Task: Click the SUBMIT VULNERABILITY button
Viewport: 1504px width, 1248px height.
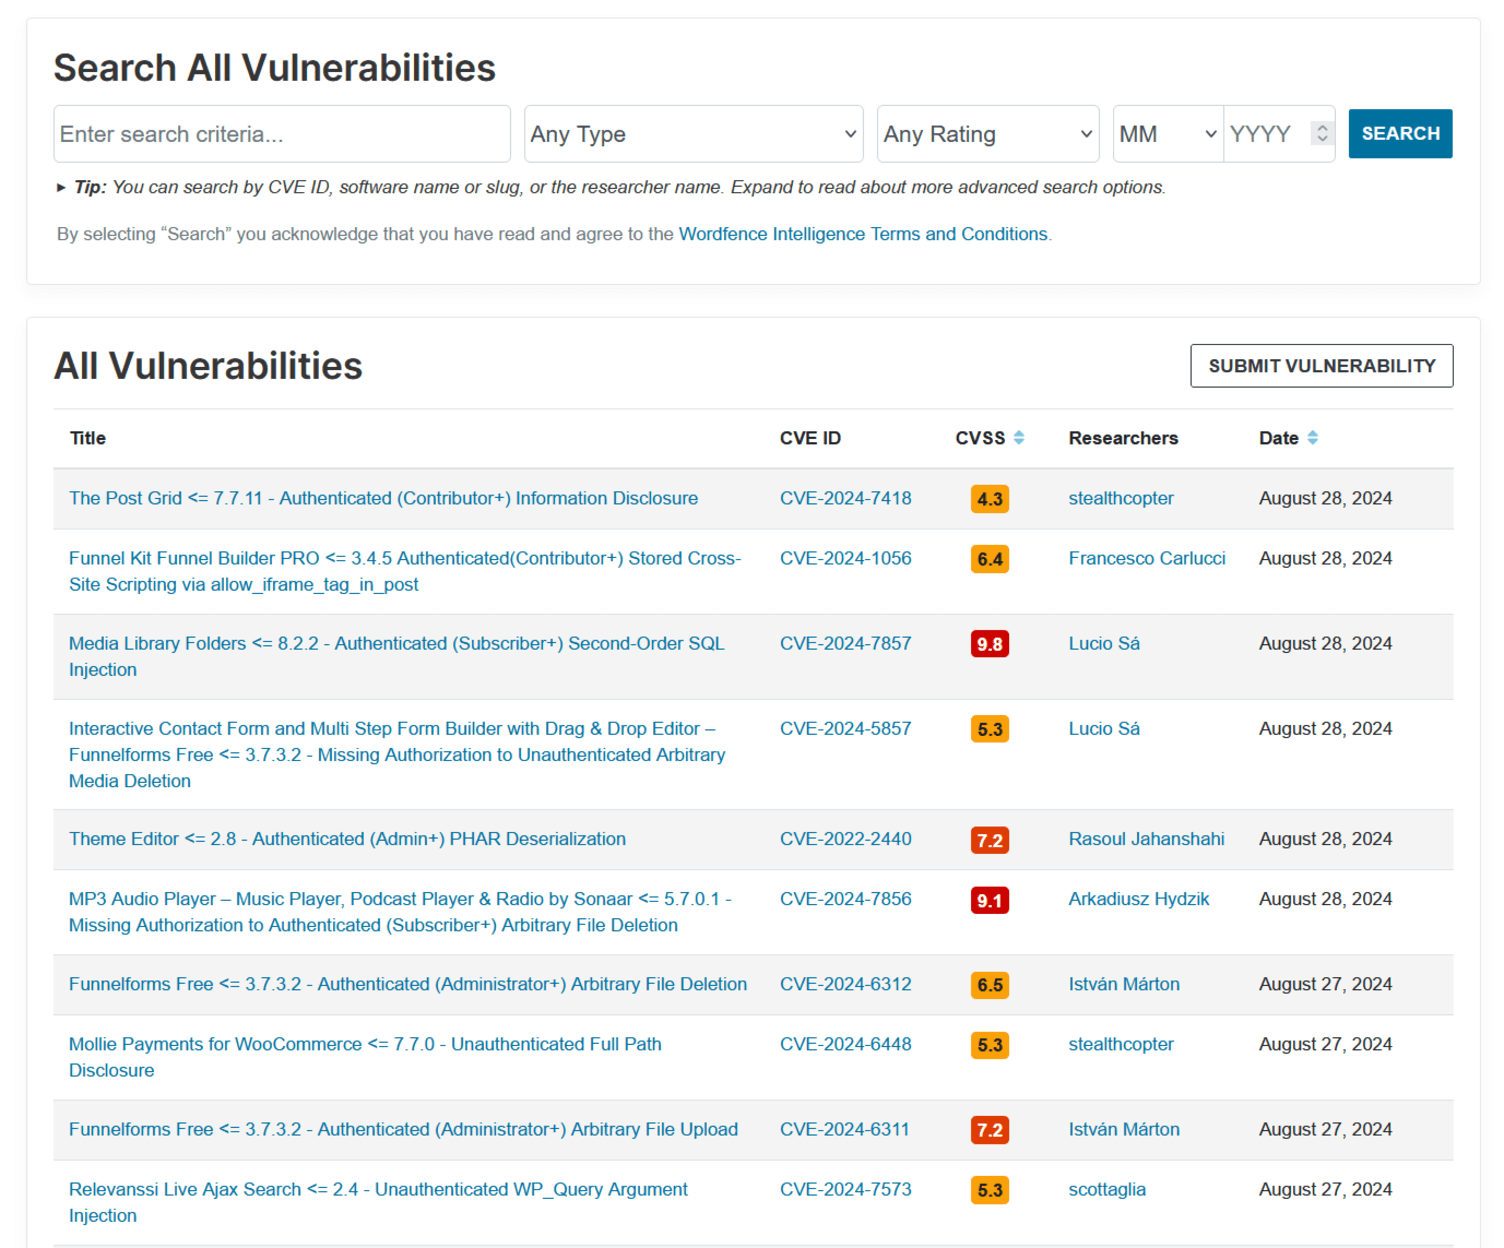Action: point(1321,365)
